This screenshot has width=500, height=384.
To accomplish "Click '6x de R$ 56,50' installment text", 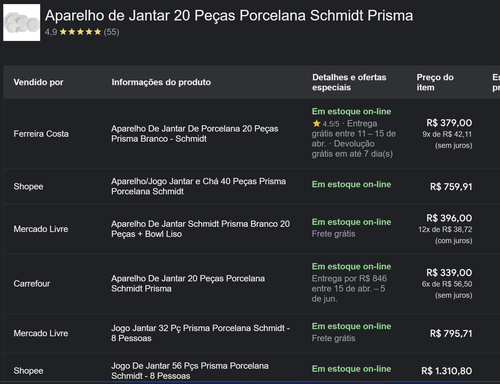I will coord(447,284).
